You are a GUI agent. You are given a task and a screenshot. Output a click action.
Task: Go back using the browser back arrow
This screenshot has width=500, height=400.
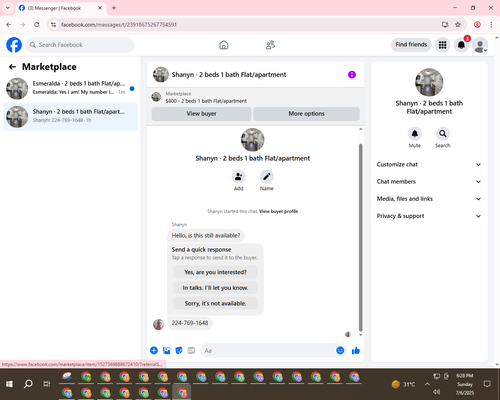pyautogui.click(x=9, y=25)
